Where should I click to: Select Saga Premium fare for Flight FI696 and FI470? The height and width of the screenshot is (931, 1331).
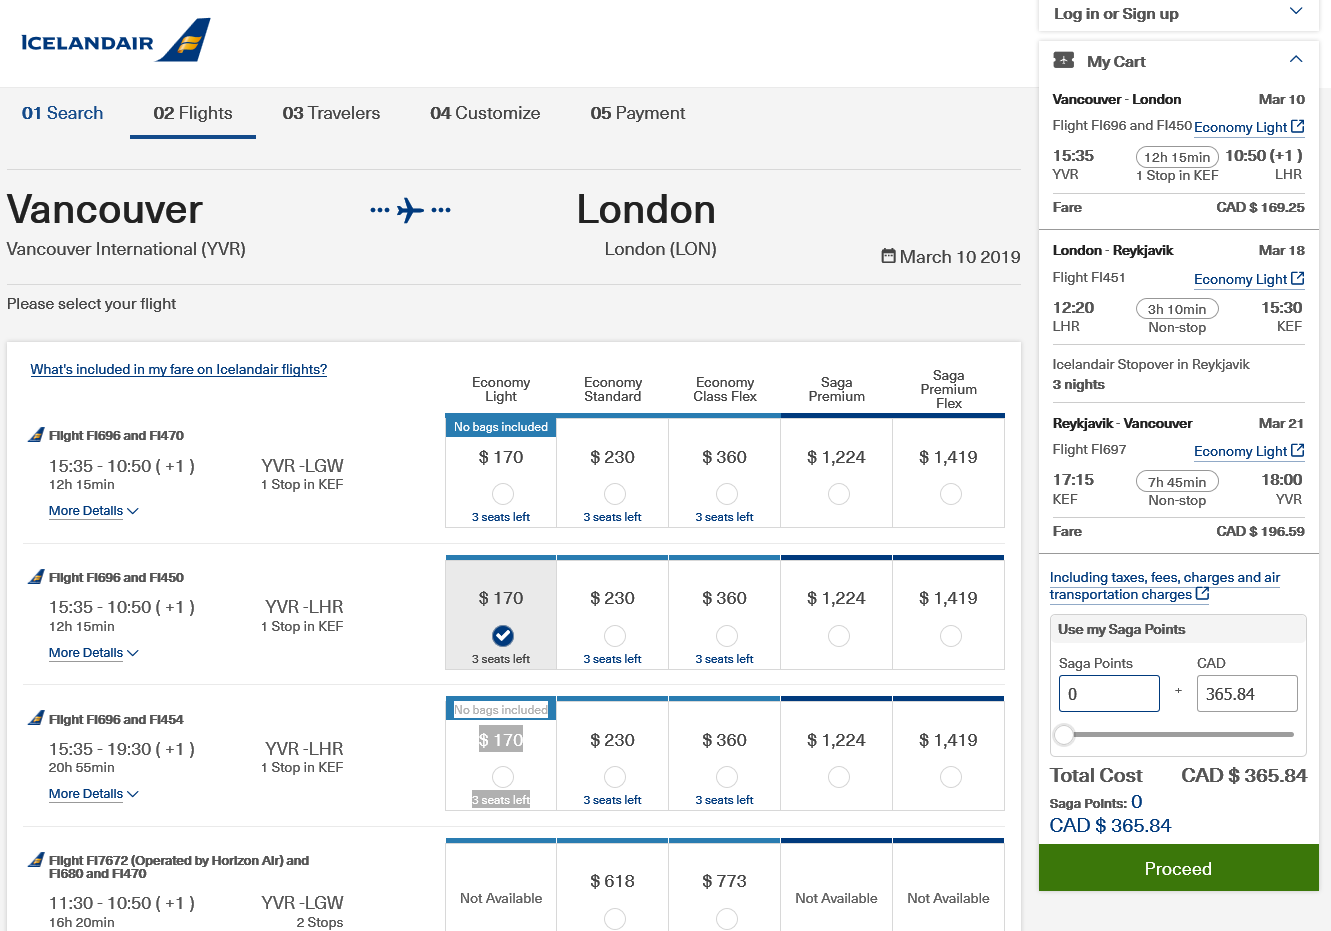click(837, 495)
